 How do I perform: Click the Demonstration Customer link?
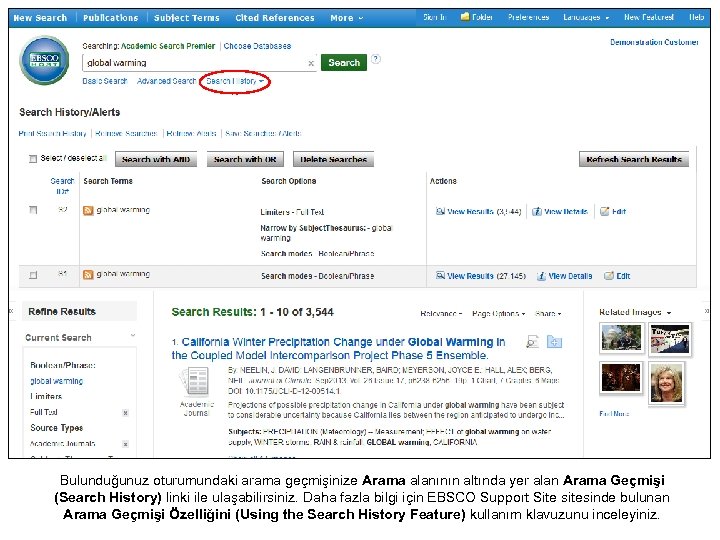coord(654,42)
